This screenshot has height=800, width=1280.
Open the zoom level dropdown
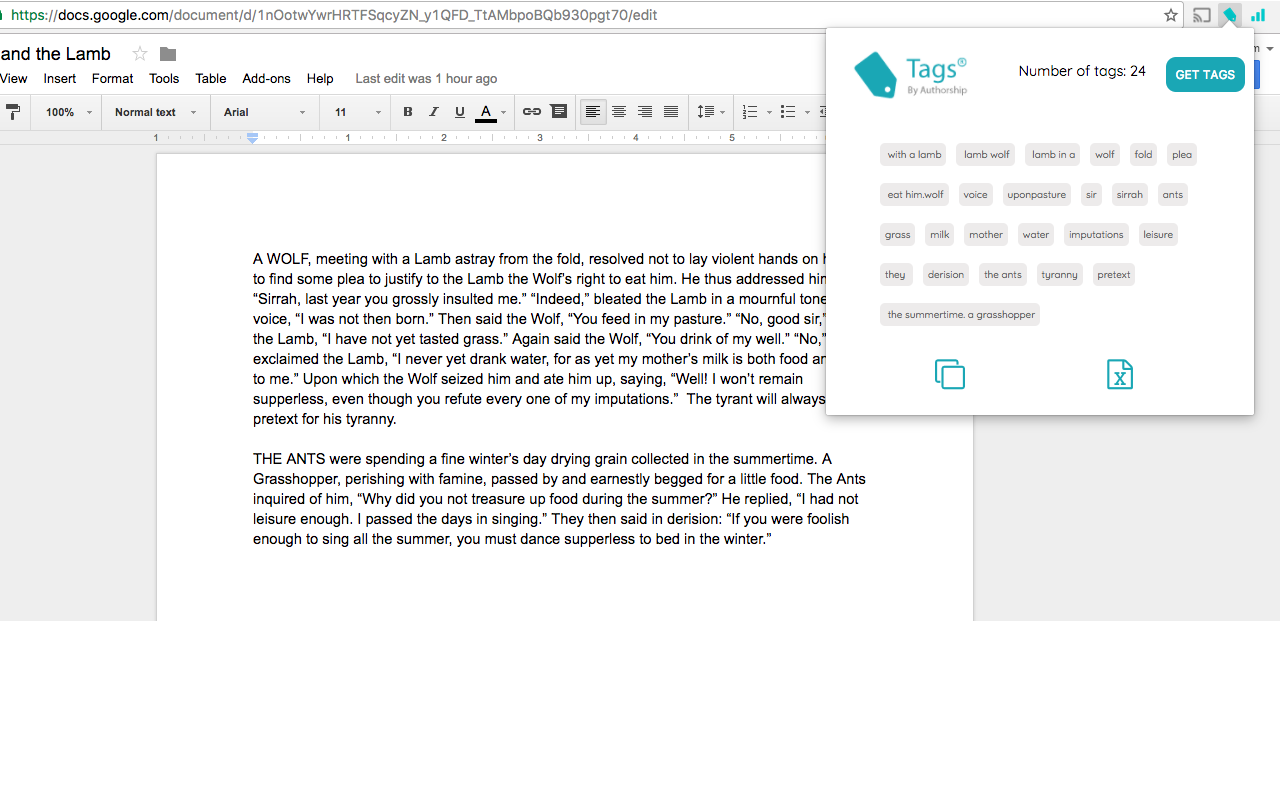point(66,112)
